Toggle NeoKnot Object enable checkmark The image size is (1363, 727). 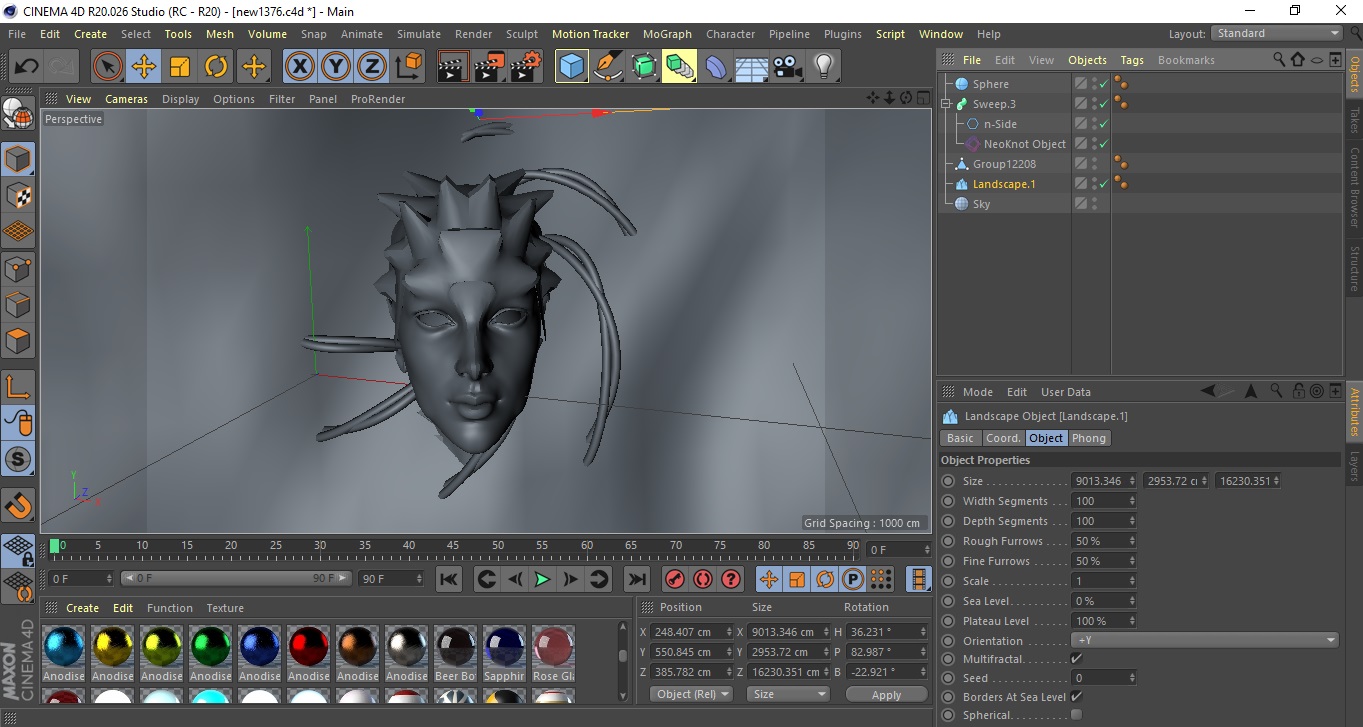coord(1104,144)
